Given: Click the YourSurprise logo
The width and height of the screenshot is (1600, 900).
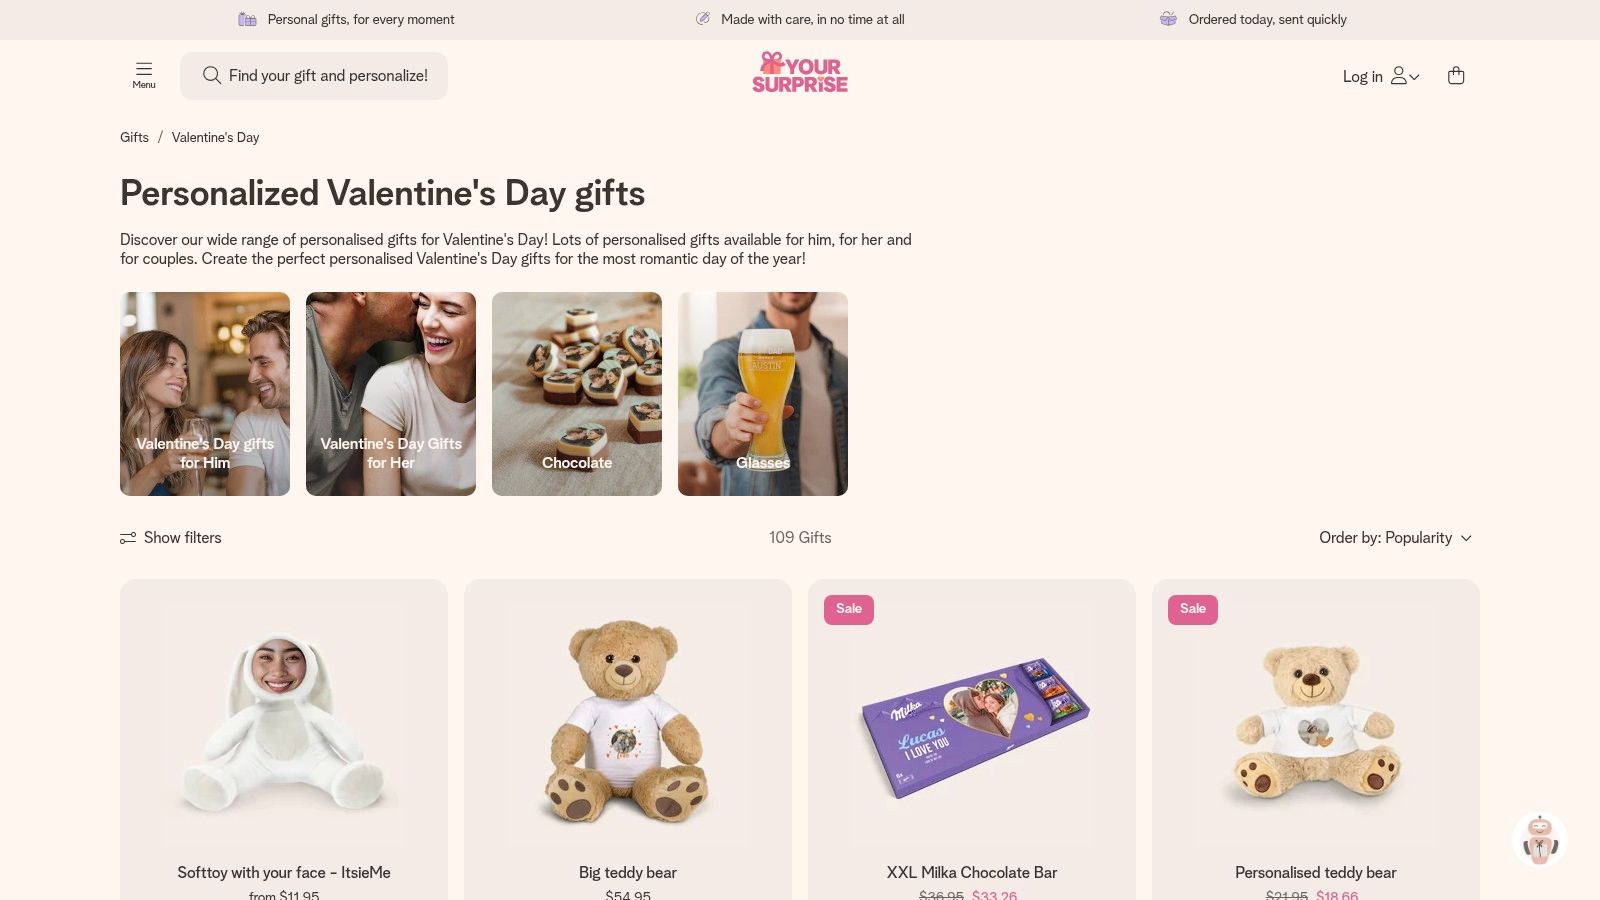Looking at the screenshot, I should [x=800, y=72].
